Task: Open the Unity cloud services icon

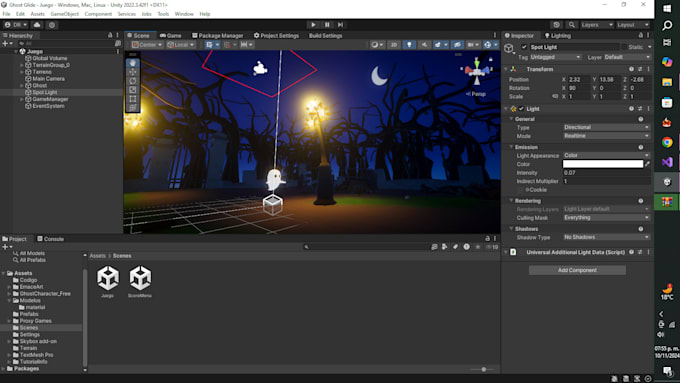Action: tap(37, 25)
